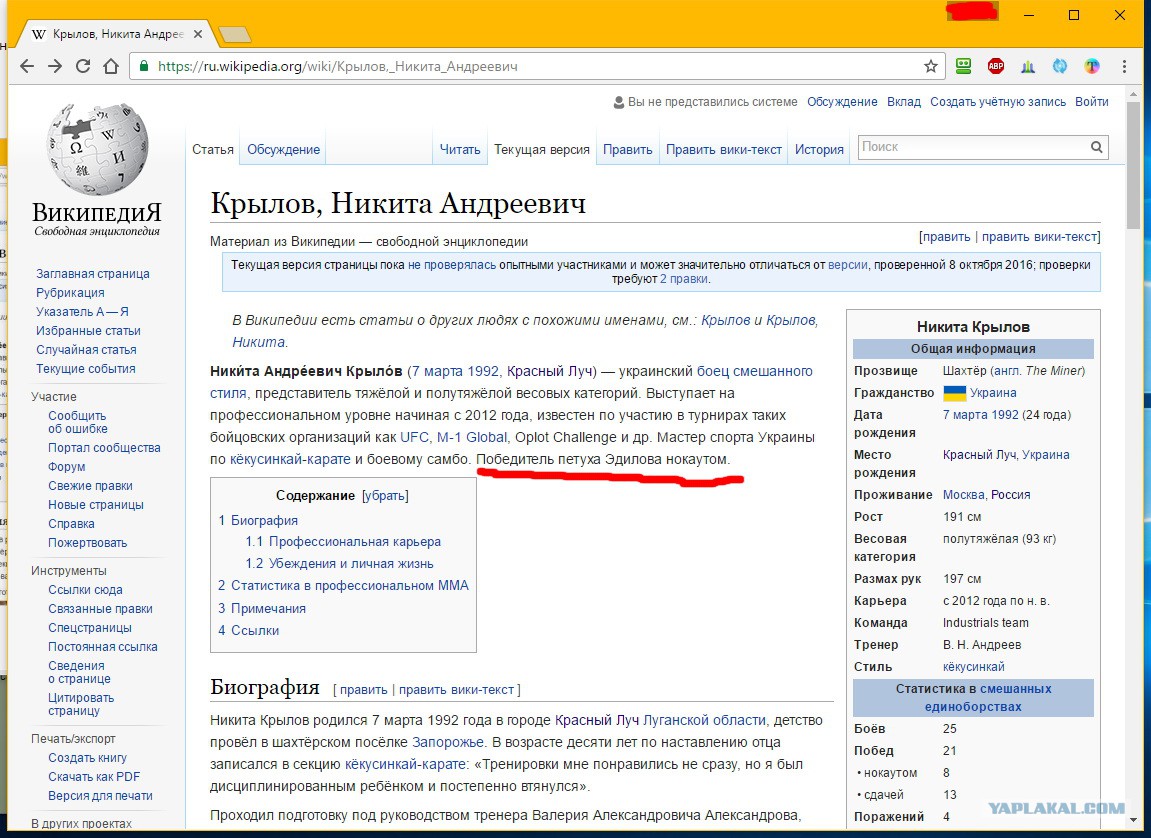Open the round T extension icon
Viewport: 1151px width, 838px height.
pyautogui.click(x=1092, y=66)
